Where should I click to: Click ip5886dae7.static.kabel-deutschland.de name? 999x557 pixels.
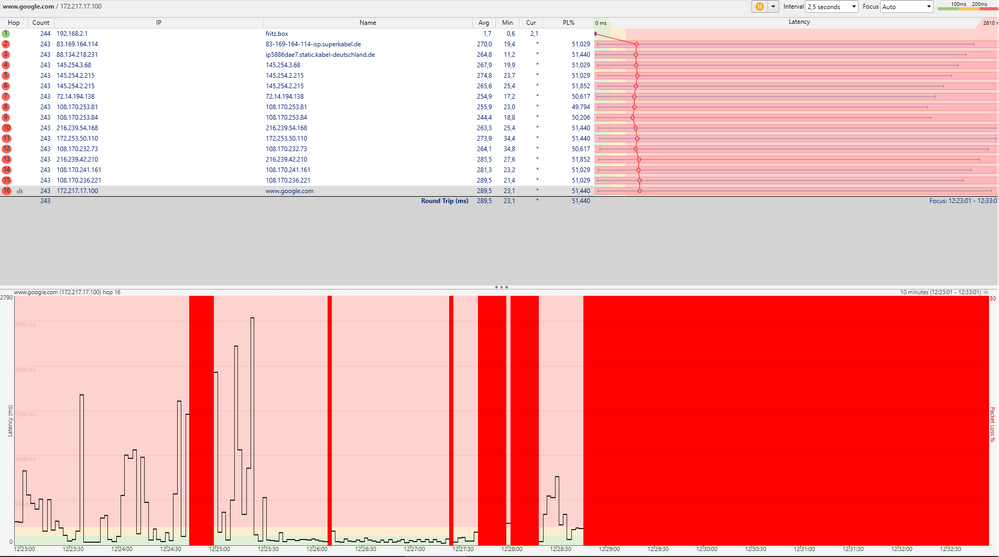point(320,54)
